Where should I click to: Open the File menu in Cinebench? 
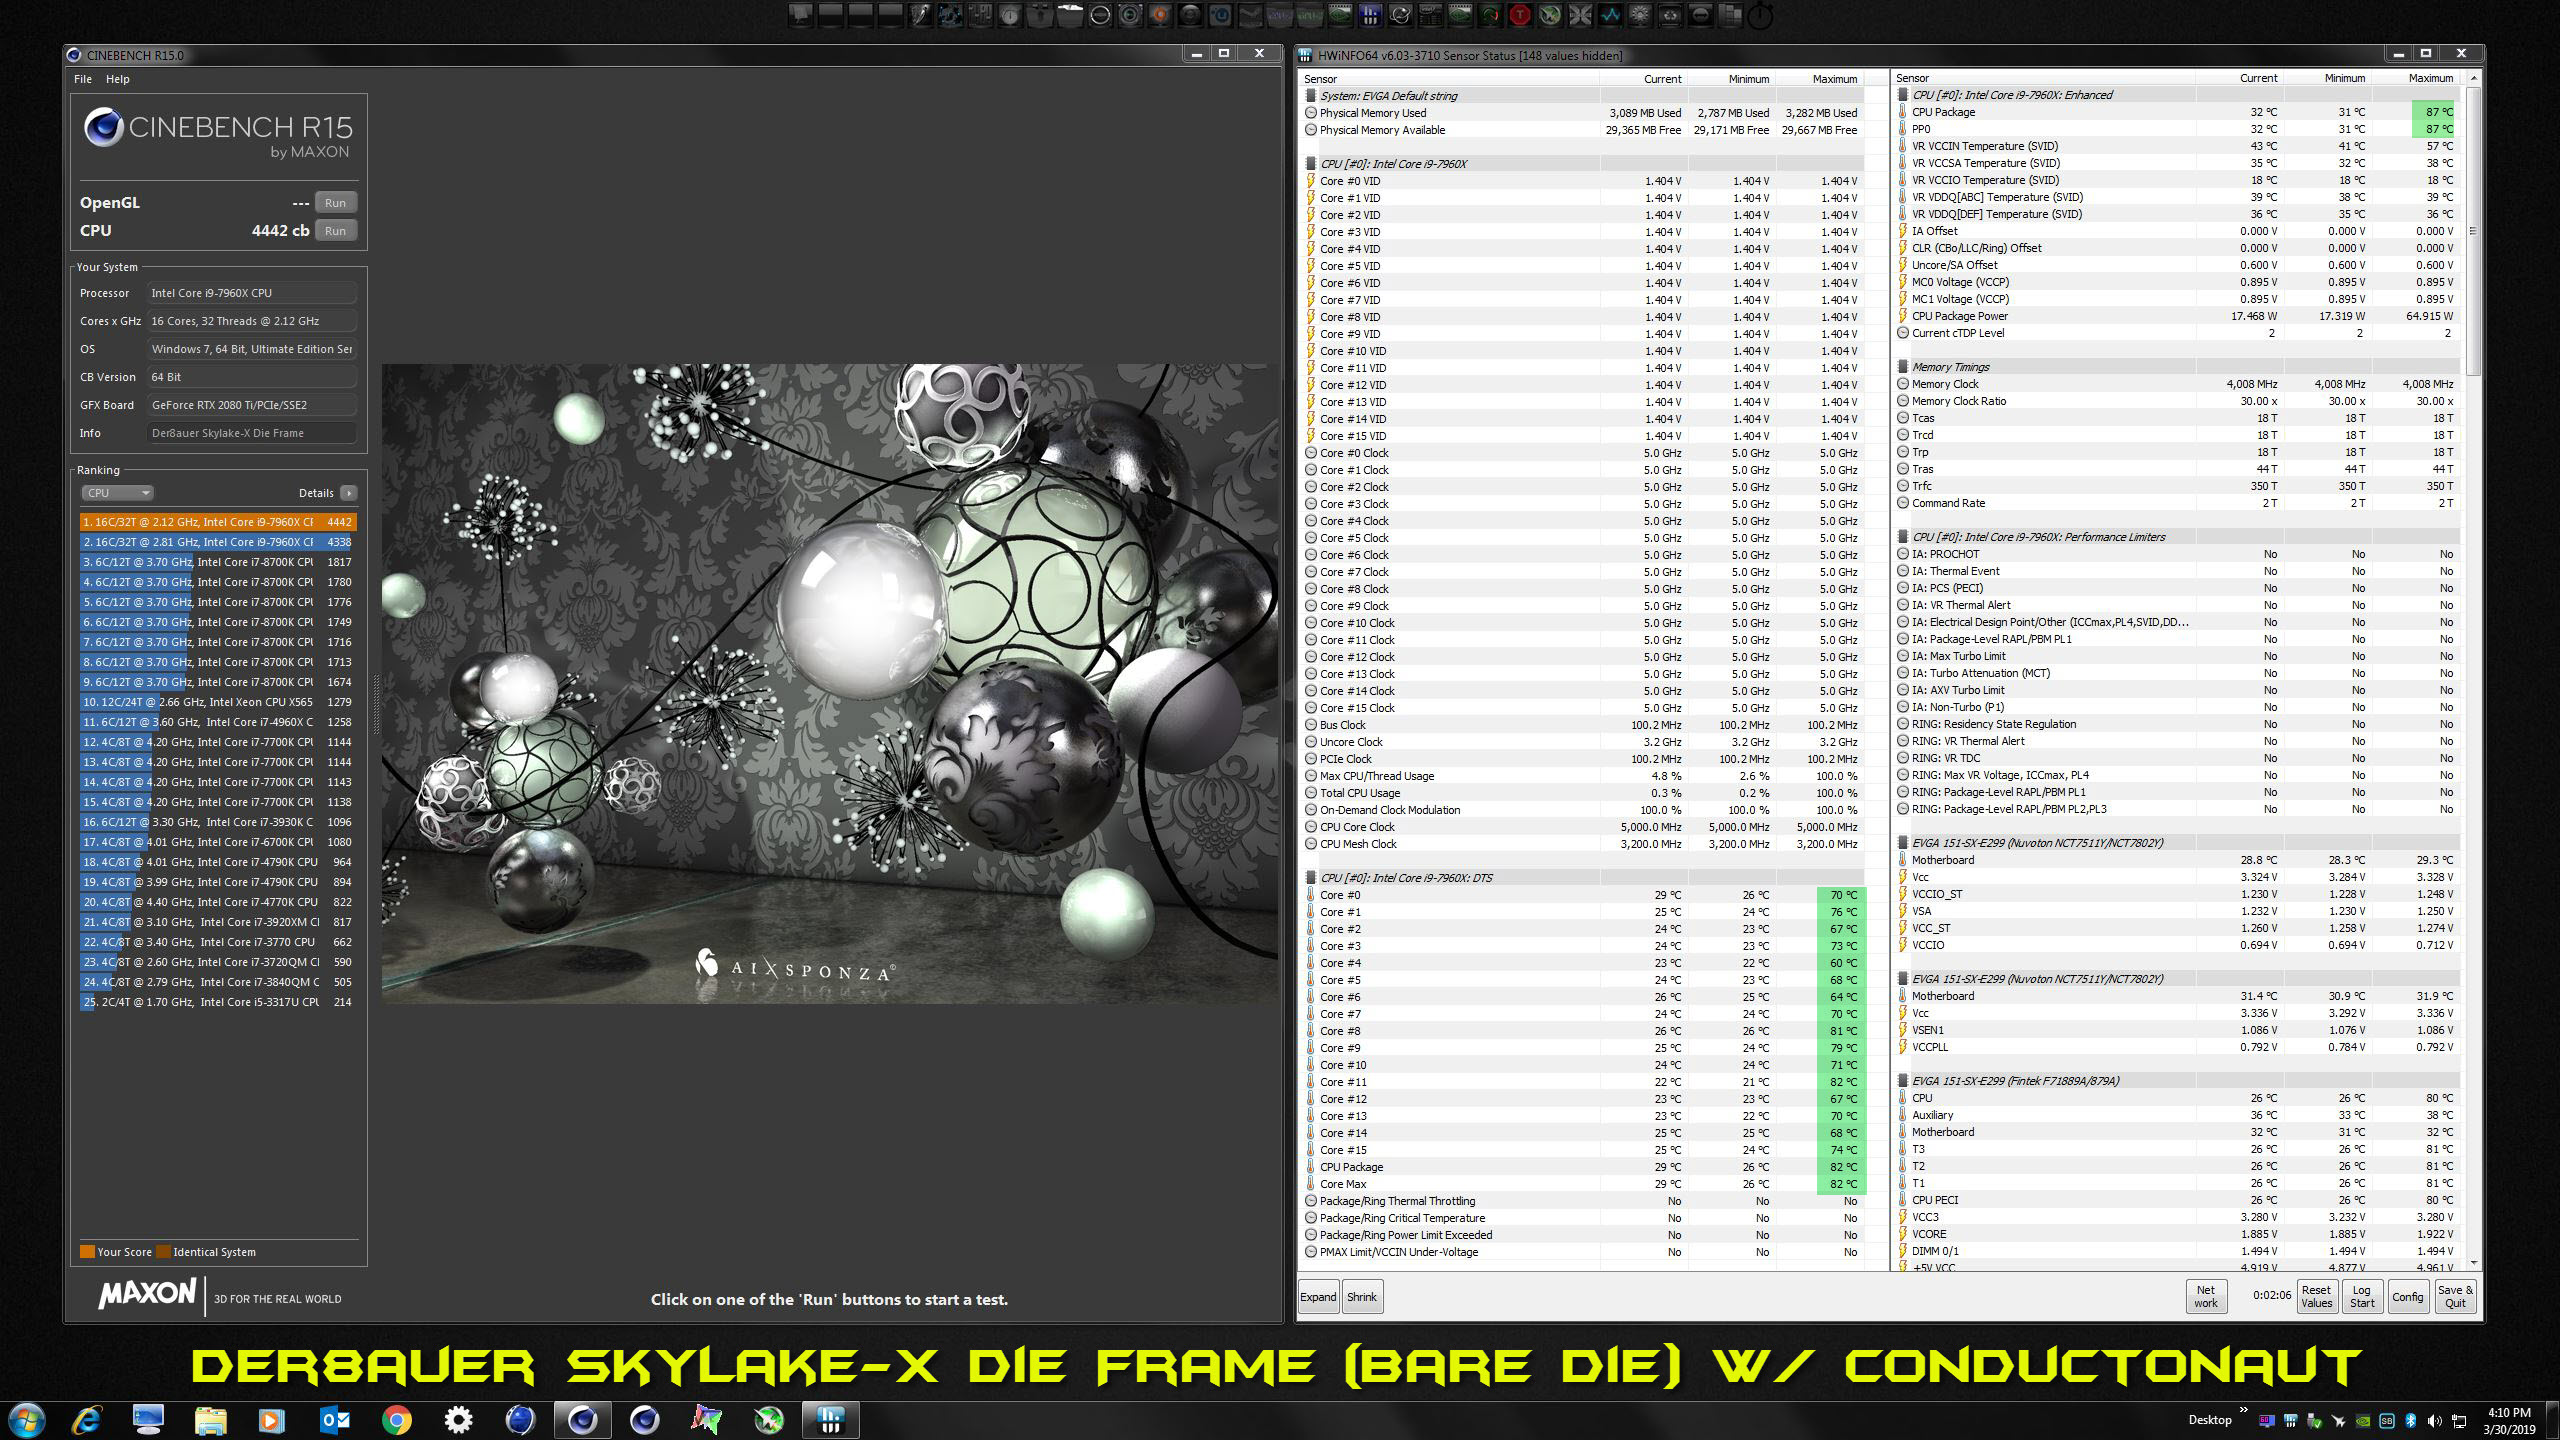[83, 79]
